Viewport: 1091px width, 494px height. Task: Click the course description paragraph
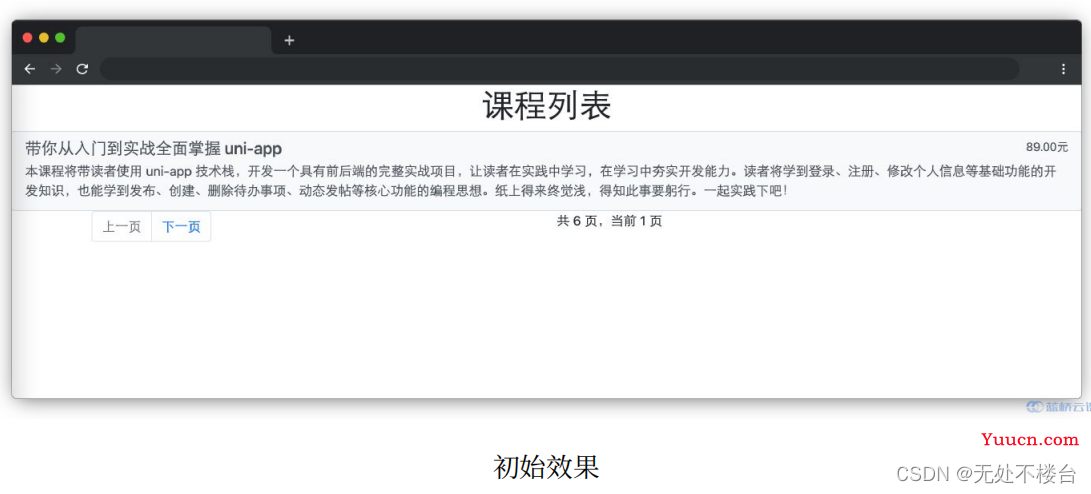[541, 181]
